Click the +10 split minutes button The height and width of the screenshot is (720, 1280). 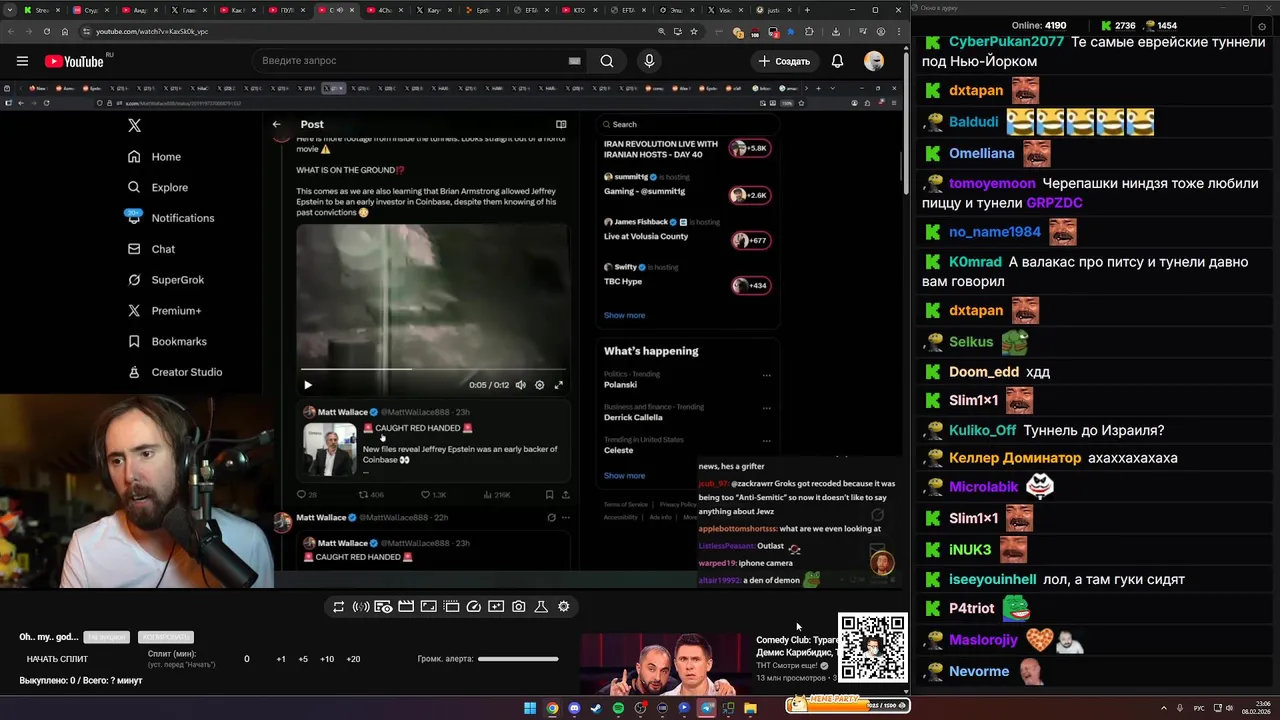tap(327, 659)
